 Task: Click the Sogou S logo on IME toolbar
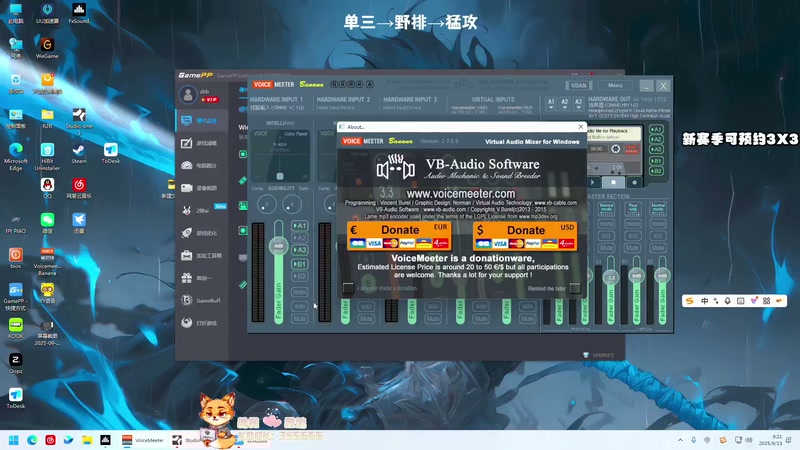[690, 301]
